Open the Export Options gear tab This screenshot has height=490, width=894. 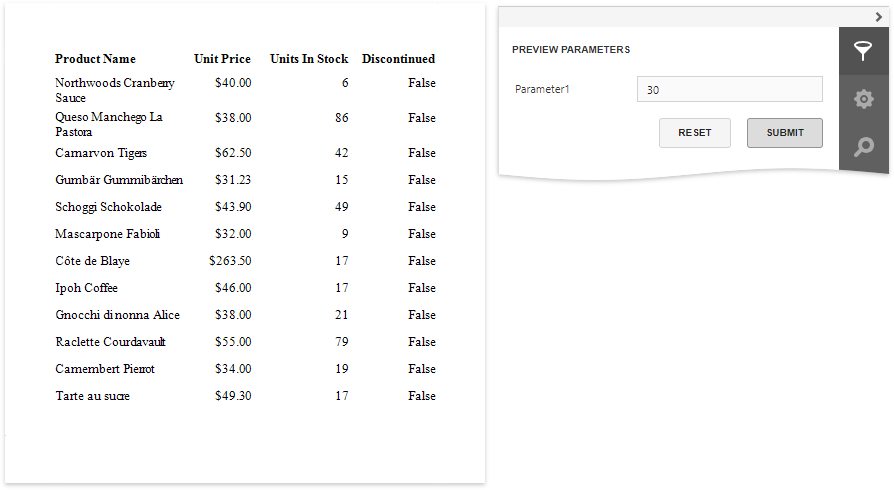[863, 99]
